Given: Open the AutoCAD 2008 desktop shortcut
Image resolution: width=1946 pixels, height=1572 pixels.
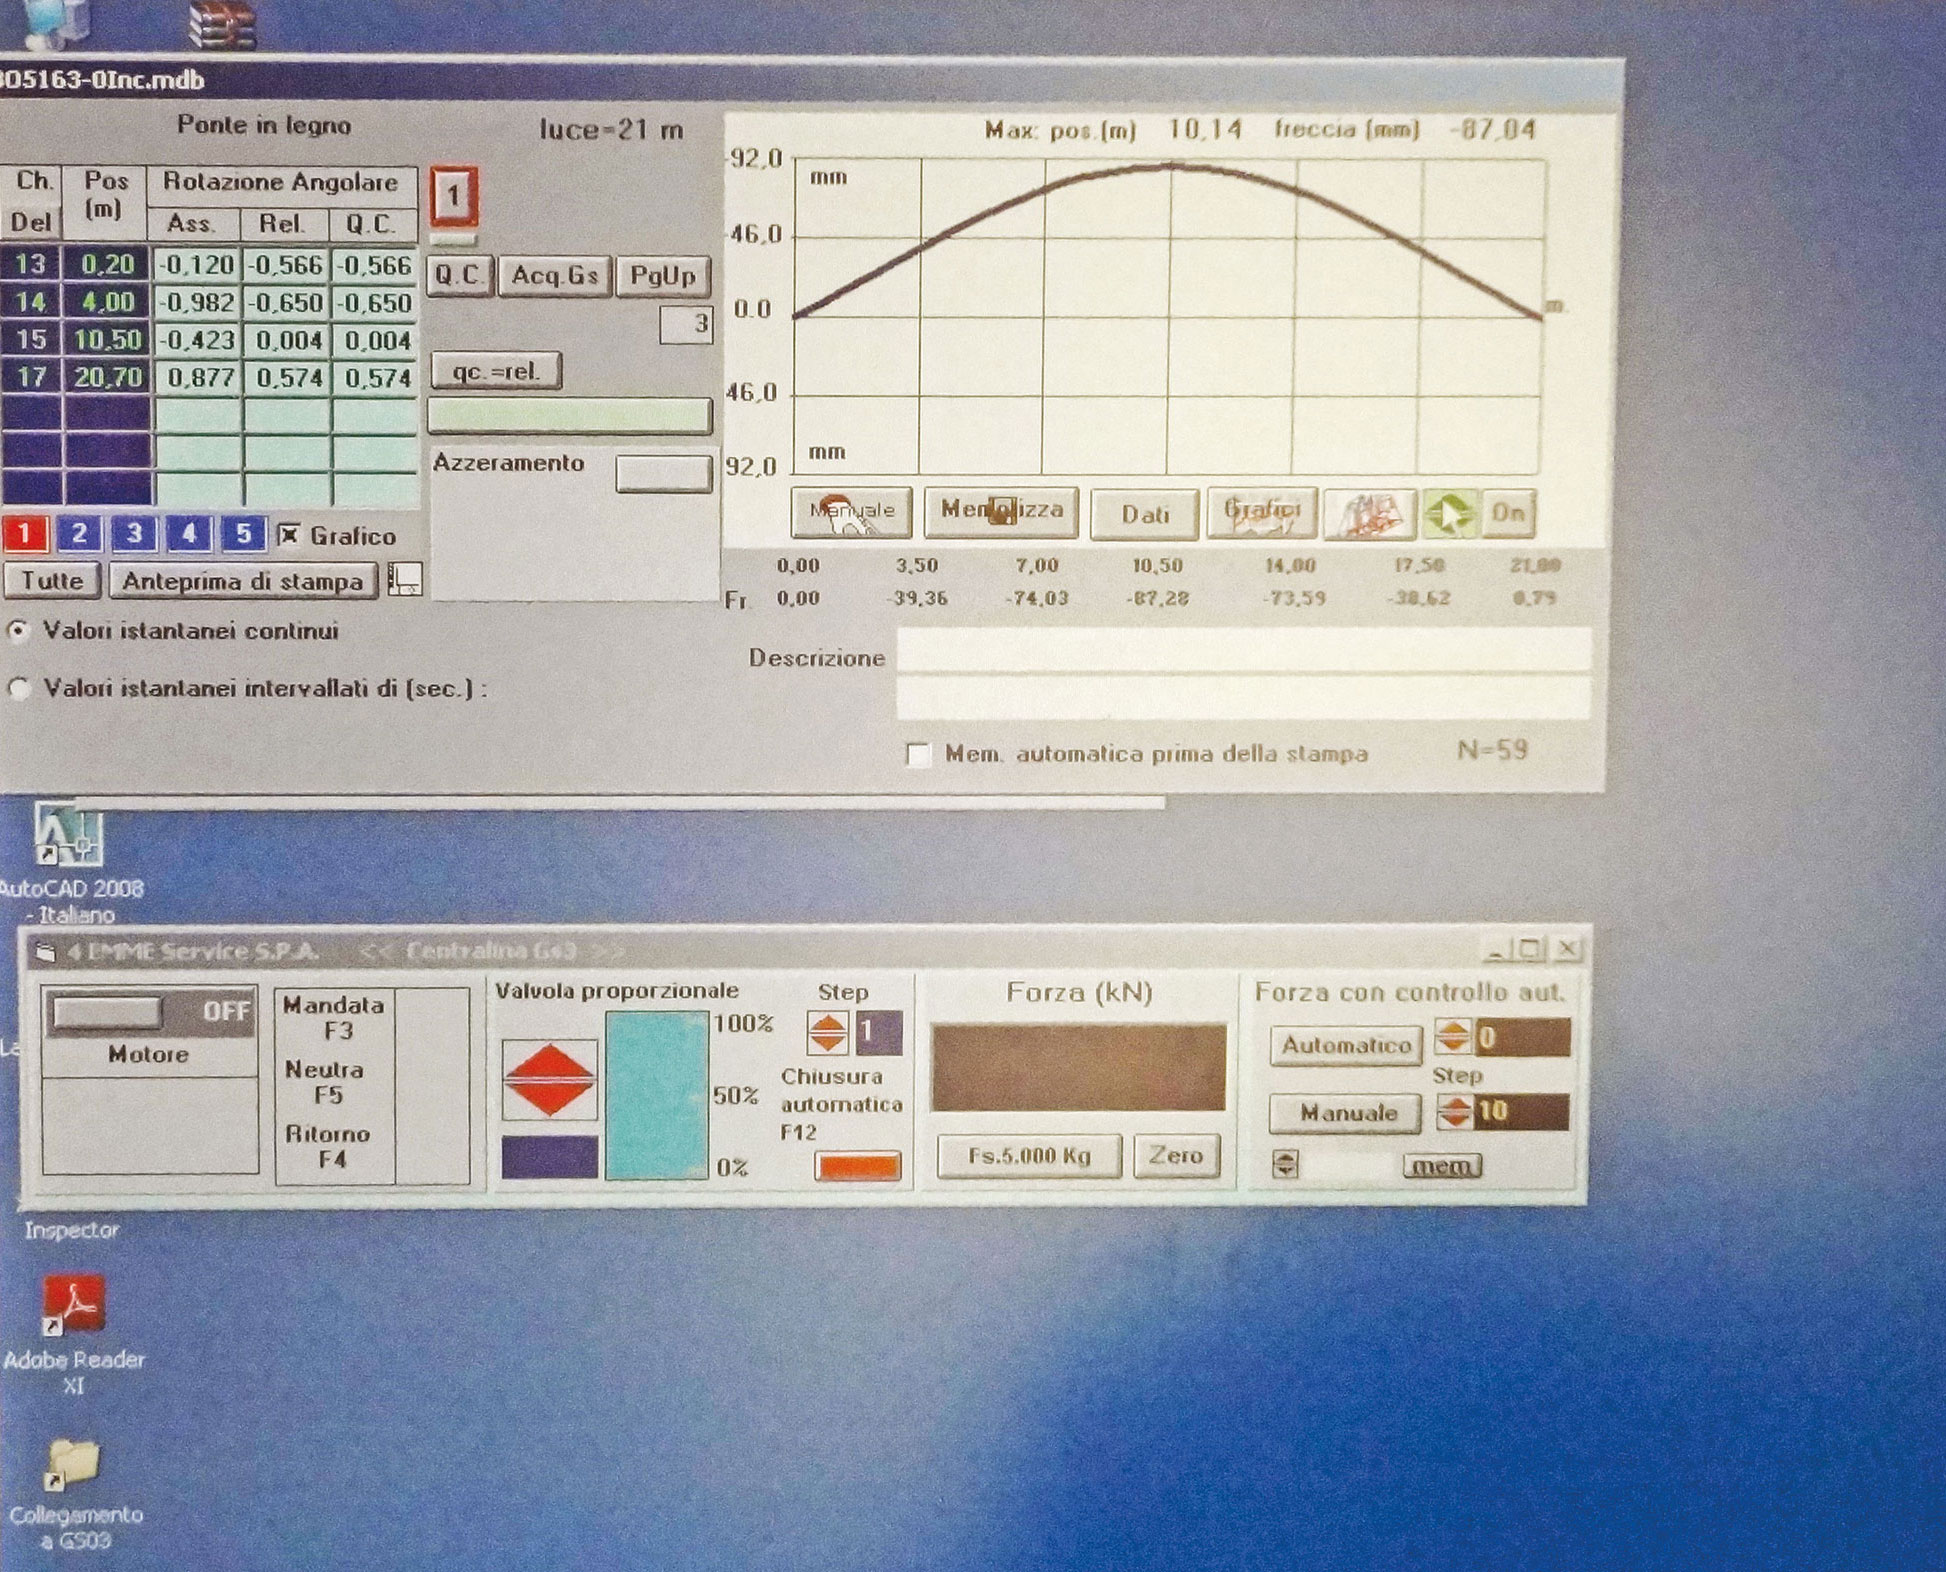Looking at the screenshot, I should pyautogui.click(x=68, y=836).
